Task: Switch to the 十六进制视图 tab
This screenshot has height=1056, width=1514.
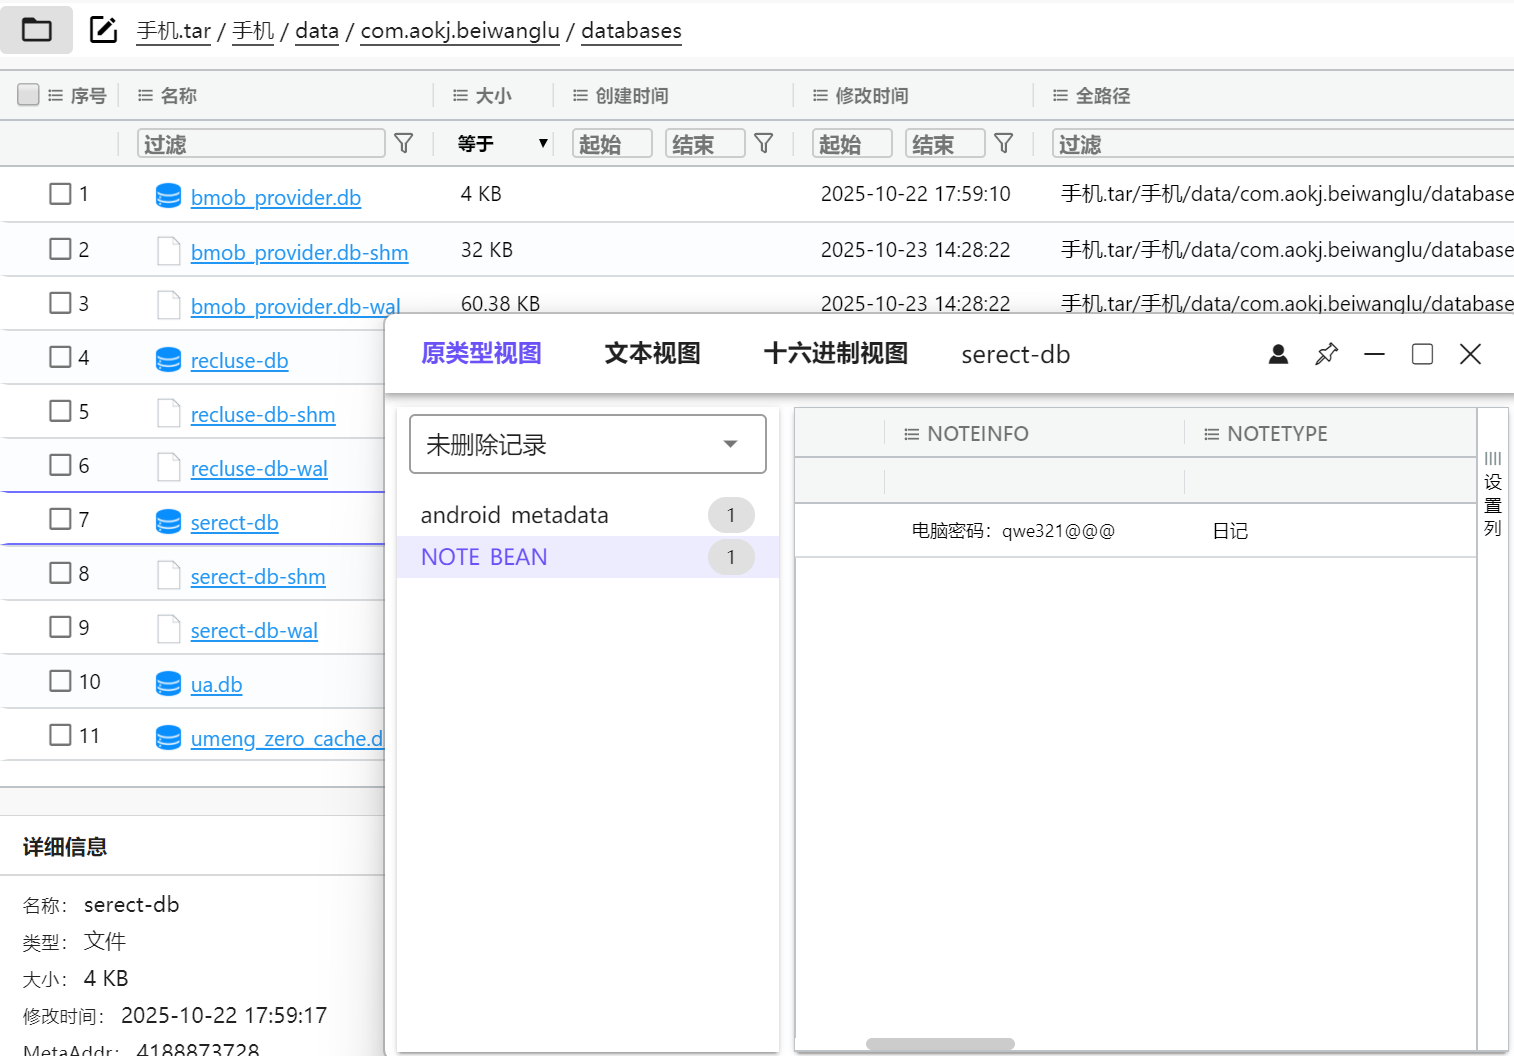Action: coord(835,354)
